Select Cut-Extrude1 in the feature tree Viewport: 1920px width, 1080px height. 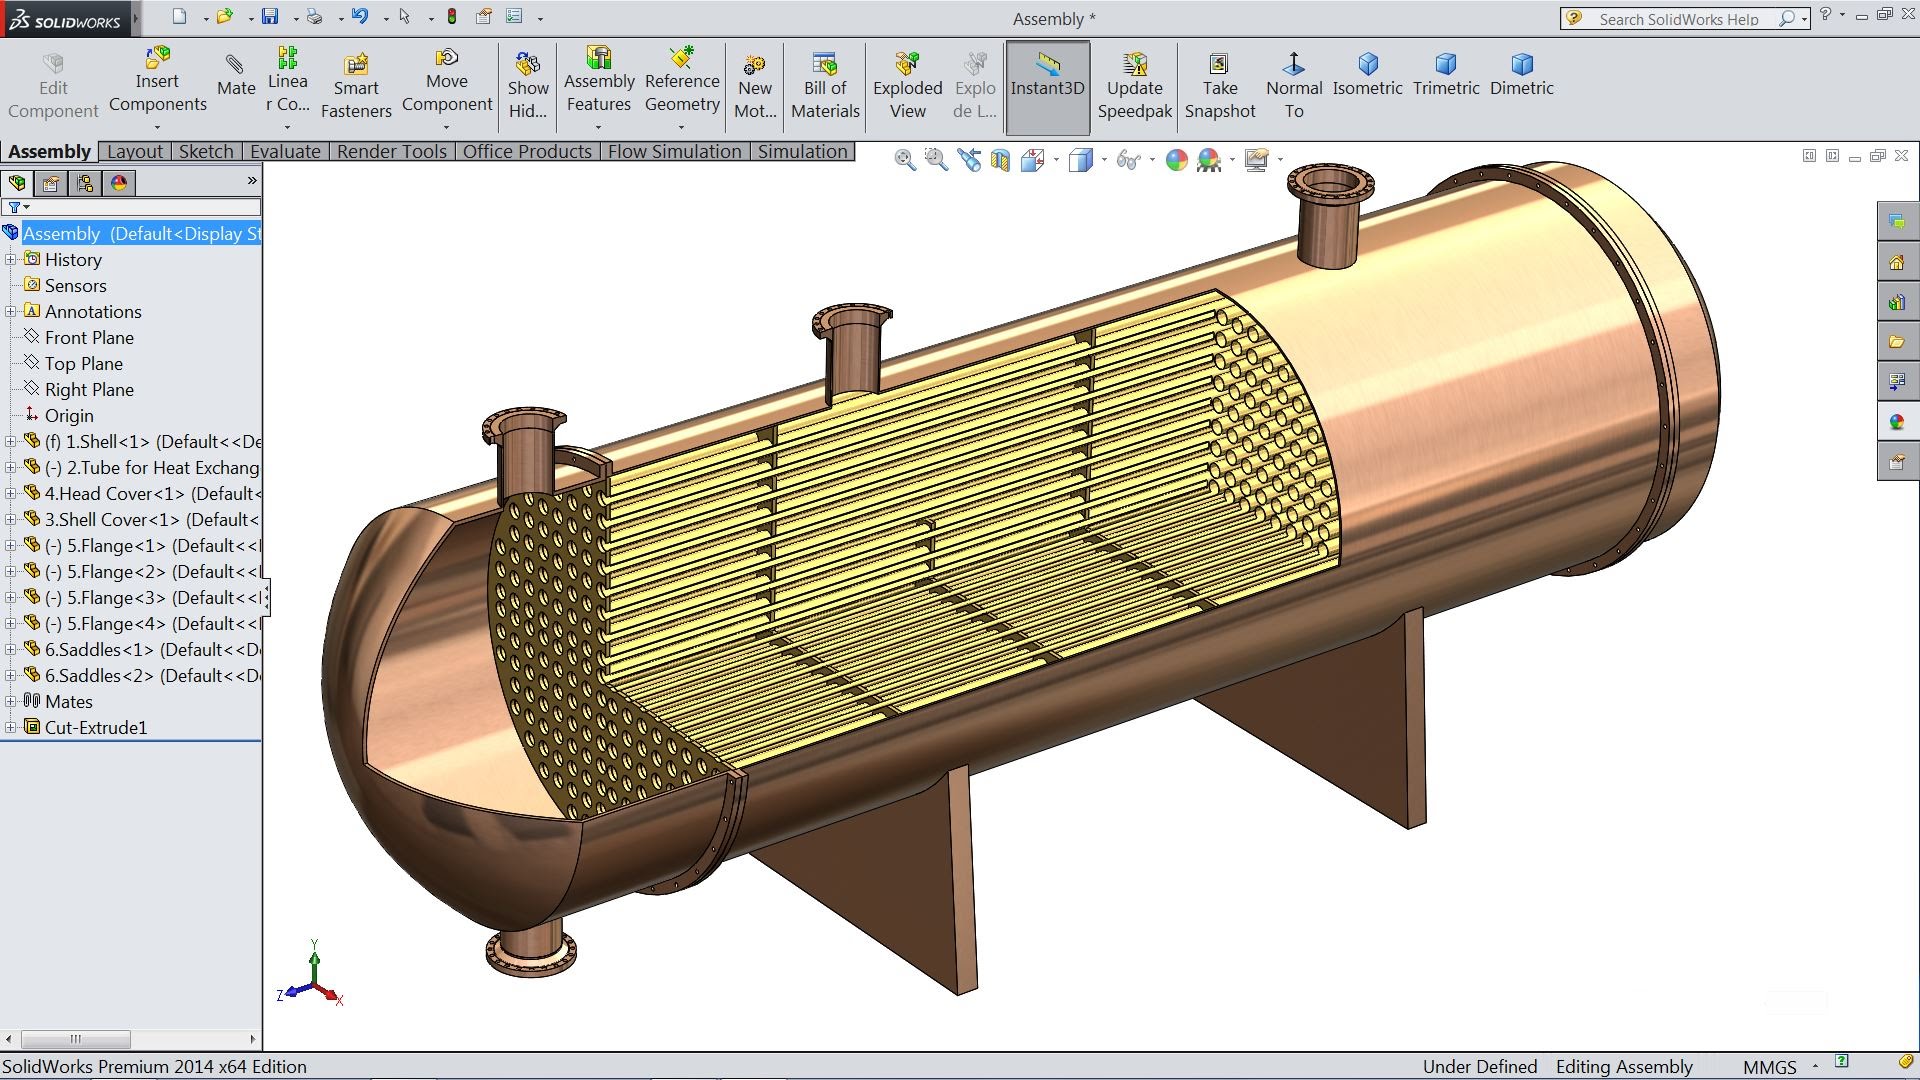point(95,727)
